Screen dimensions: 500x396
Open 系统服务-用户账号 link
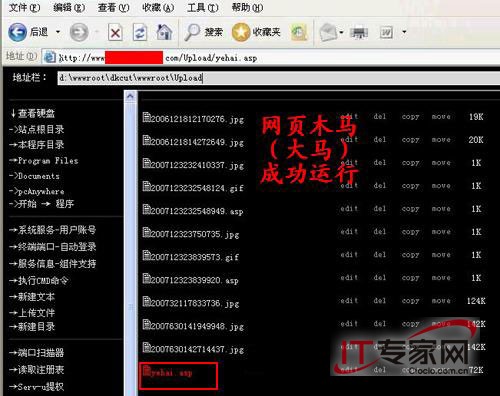(x=53, y=230)
